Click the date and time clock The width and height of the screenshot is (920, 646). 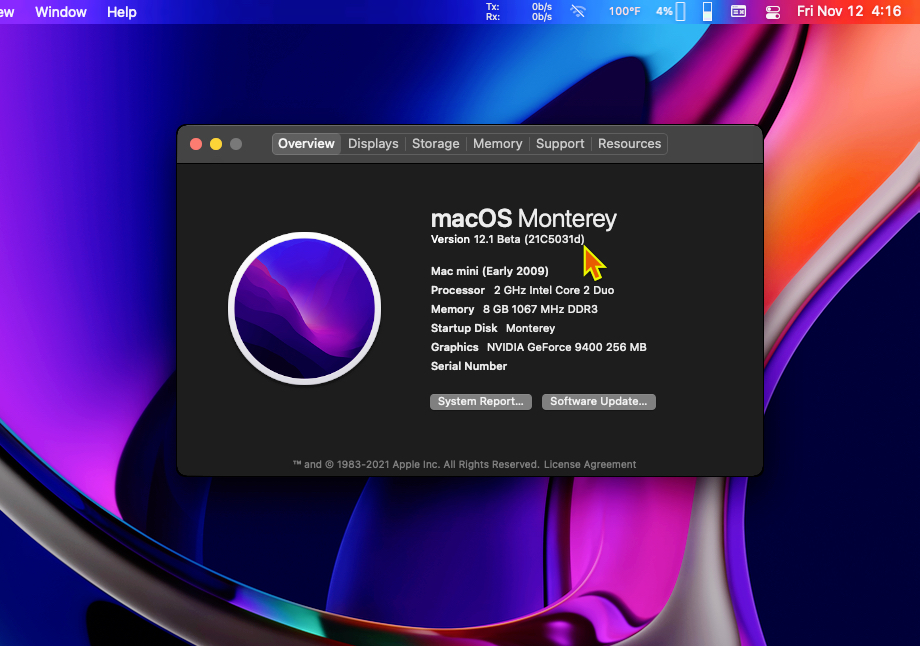click(x=848, y=11)
